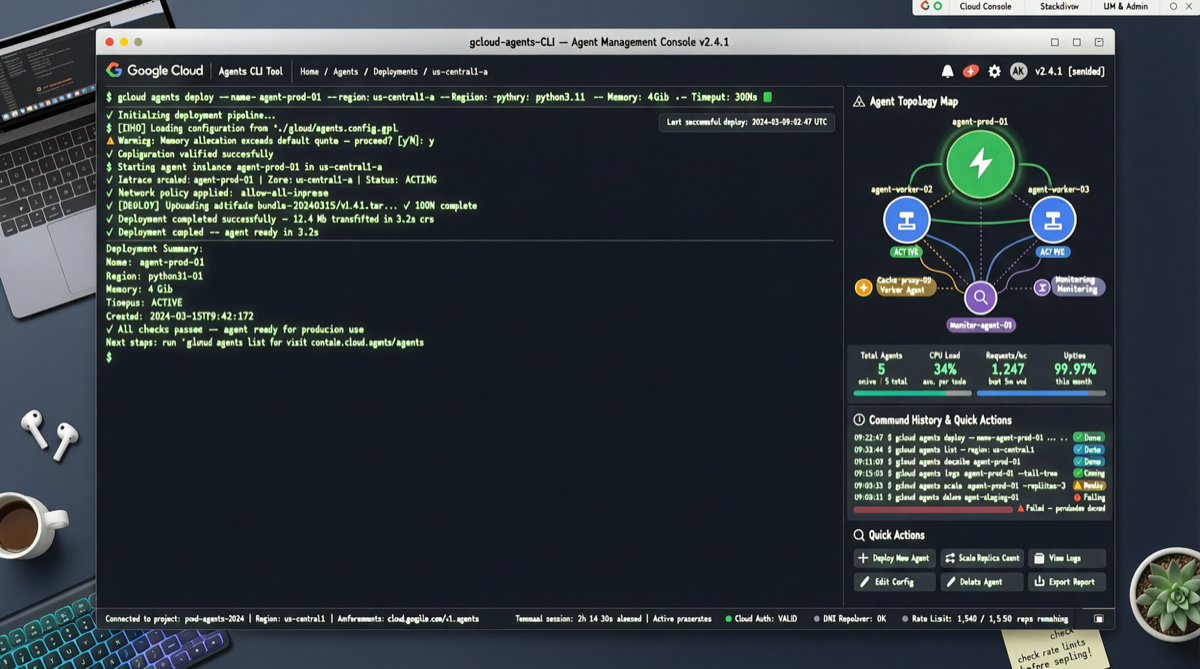This screenshot has width=1200, height=669.
Task: Click the red failed progress bar
Action: pyautogui.click(x=933, y=509)
